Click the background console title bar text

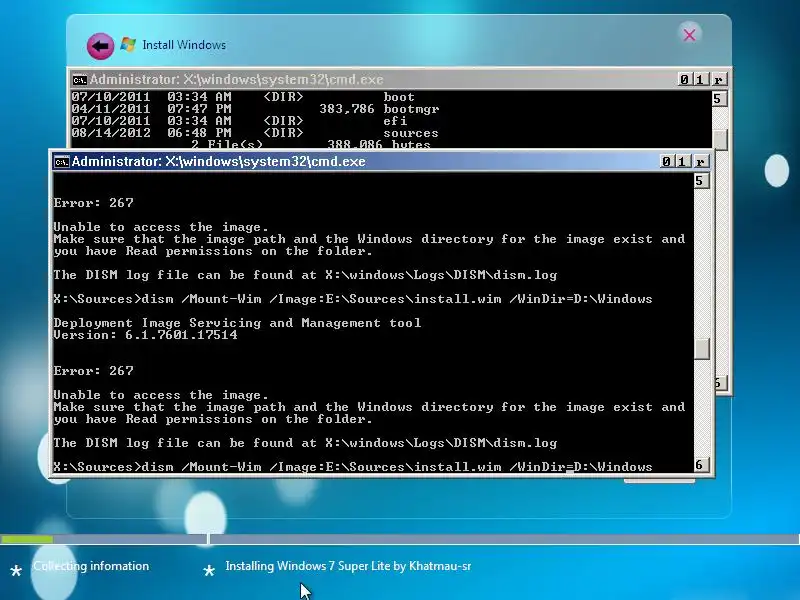(237, 80)
